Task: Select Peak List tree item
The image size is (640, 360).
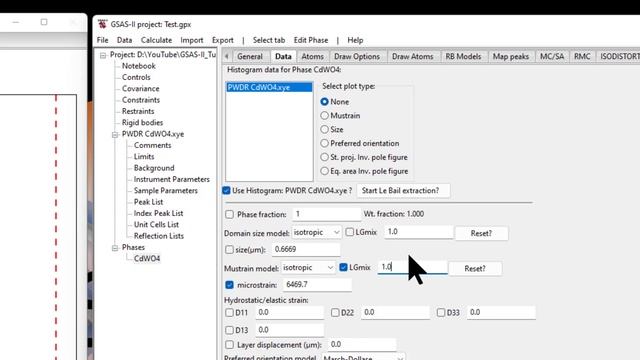Action: pyautogui.click(x=148, y=202)
